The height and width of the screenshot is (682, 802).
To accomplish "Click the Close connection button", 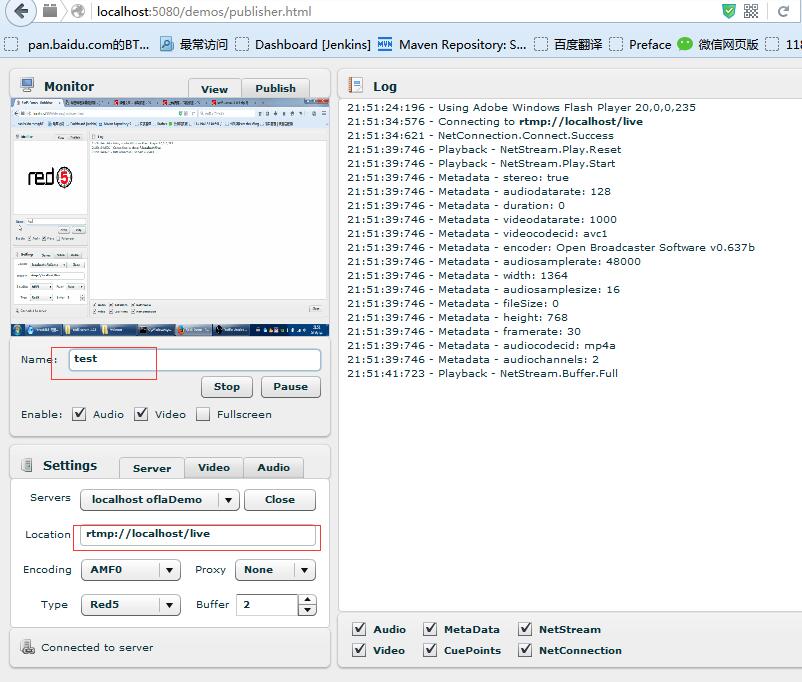I will click(280, 499).
